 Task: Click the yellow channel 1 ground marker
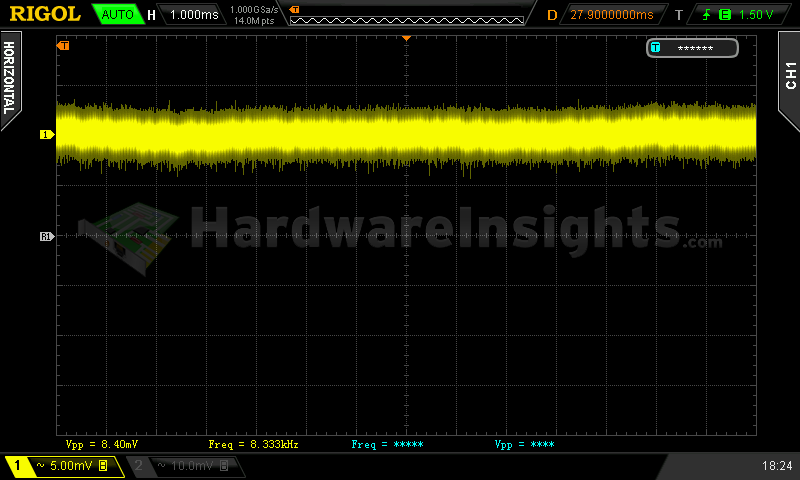(x=46, y=134)
